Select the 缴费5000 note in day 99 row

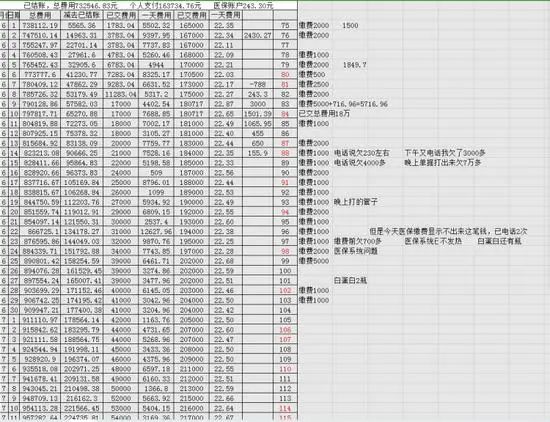click(x=314, y=261)
